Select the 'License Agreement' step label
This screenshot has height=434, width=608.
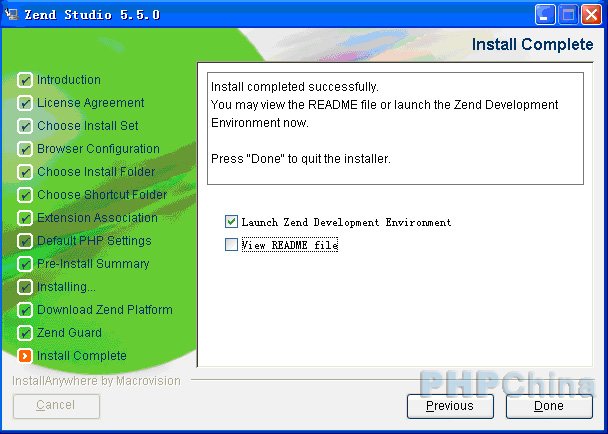[x=90, y=103]
